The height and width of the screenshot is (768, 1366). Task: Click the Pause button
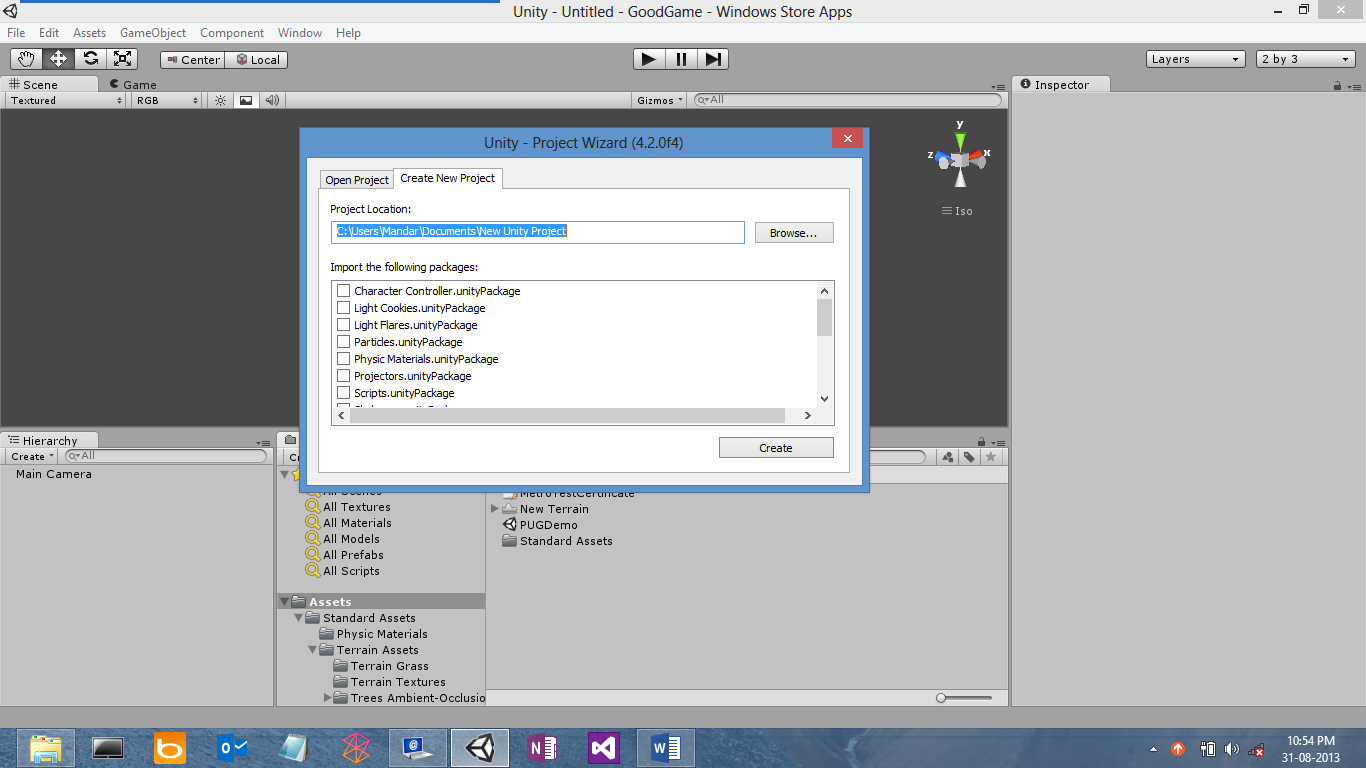tap(681, 59)
